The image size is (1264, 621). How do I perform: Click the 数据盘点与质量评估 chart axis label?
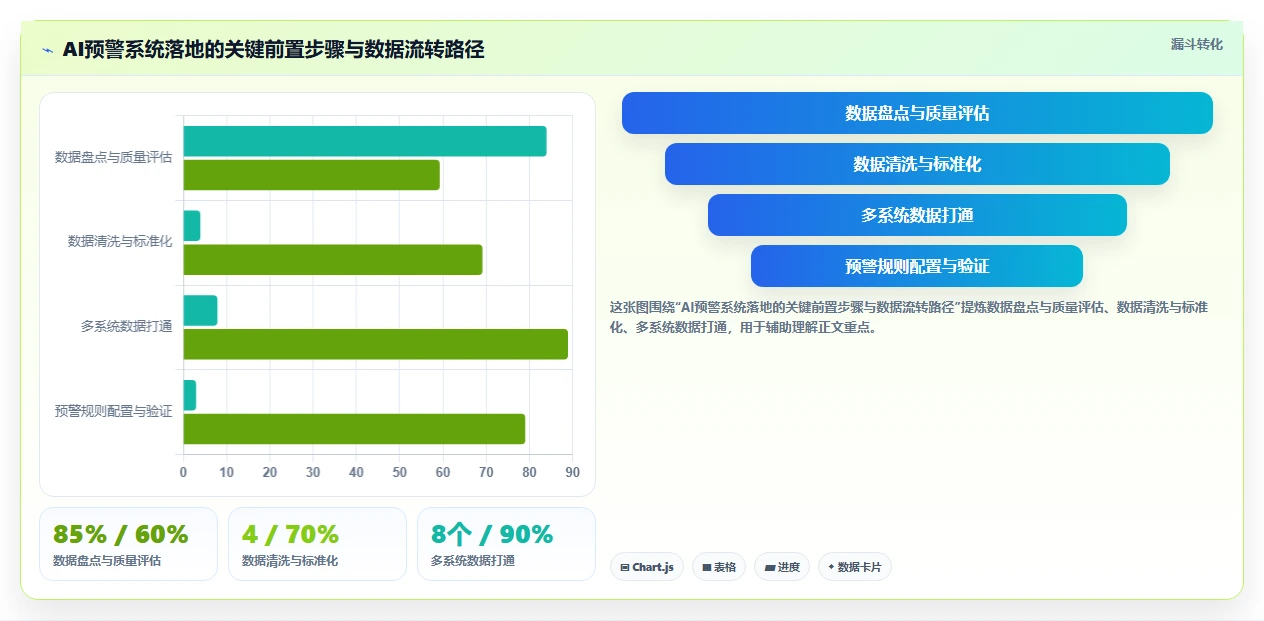point(113,157)
